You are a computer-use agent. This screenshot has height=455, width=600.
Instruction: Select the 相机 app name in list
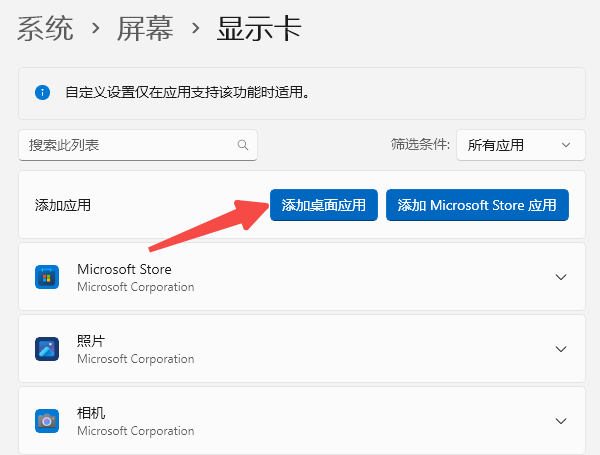(91, 413)
